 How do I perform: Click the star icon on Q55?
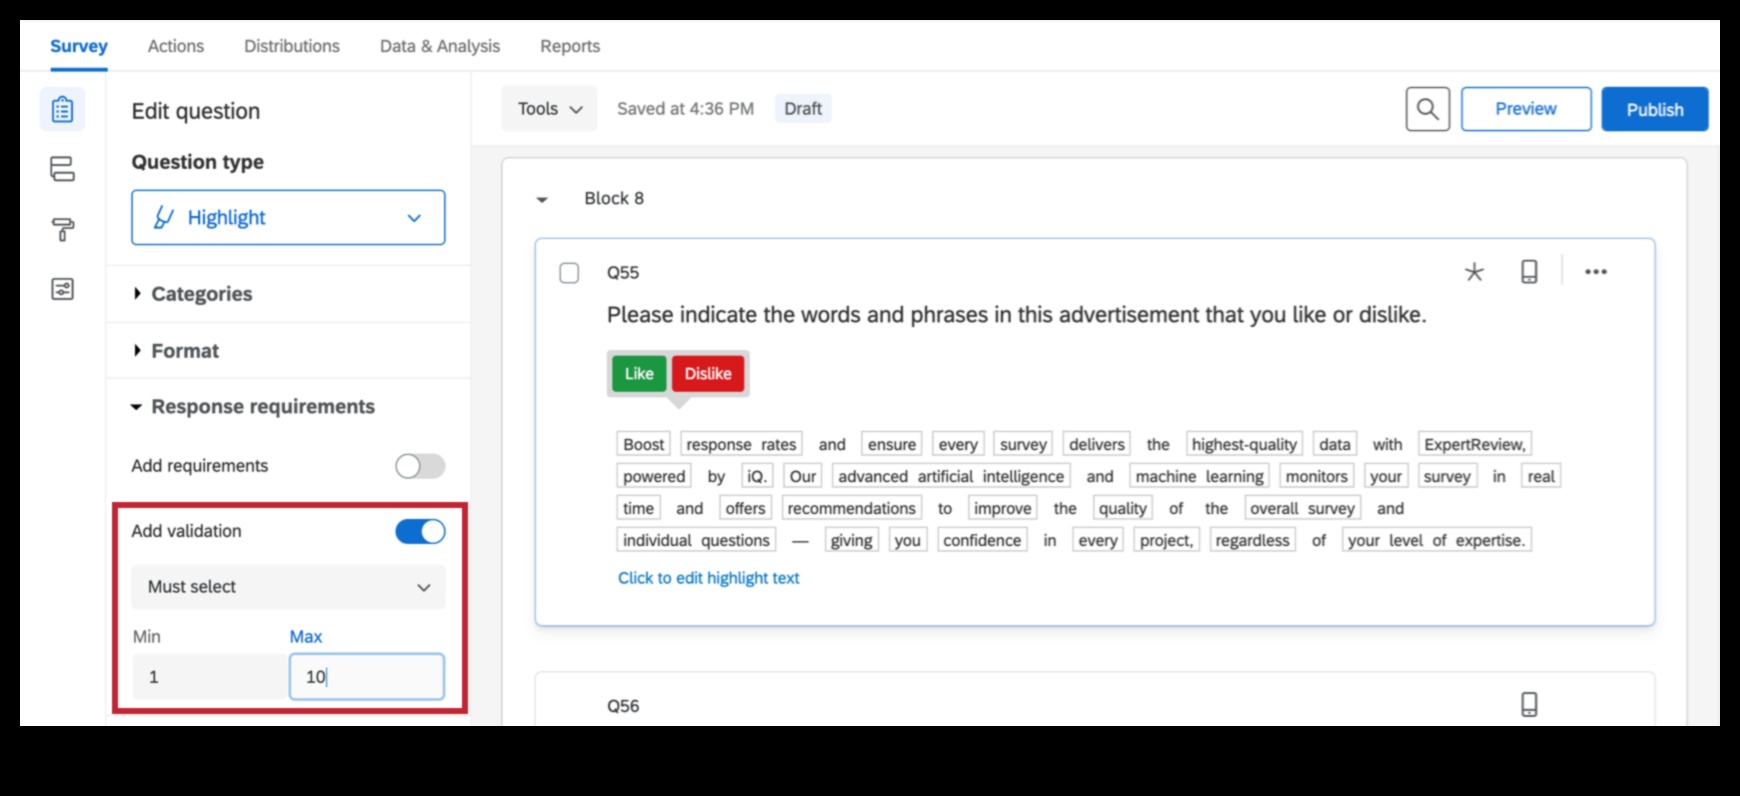coord(1474,272)
